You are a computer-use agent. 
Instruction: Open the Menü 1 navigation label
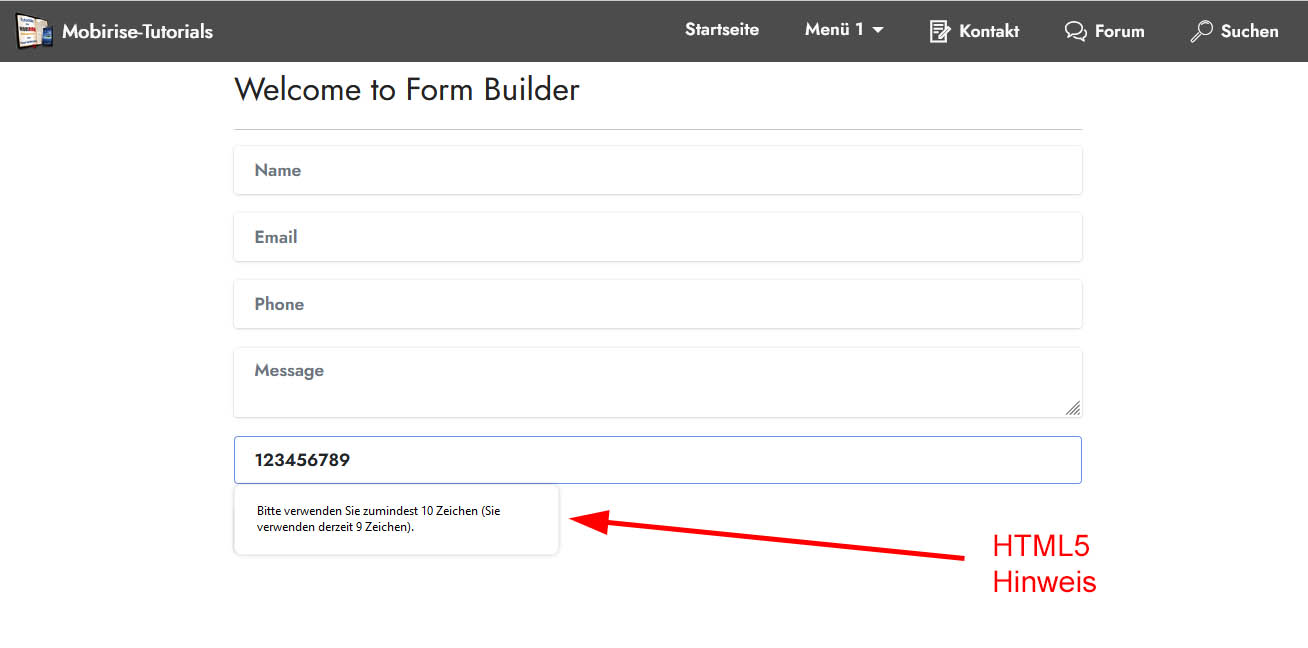pyautogui.click(x=834, y=30)
